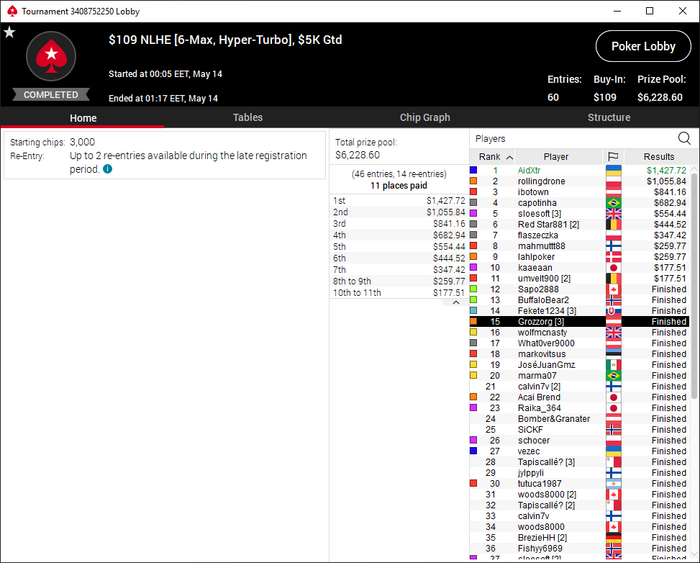Click the Ukraine flag next to AidXtr
Viewport: 700px width, 563px height.
(613, 171)
